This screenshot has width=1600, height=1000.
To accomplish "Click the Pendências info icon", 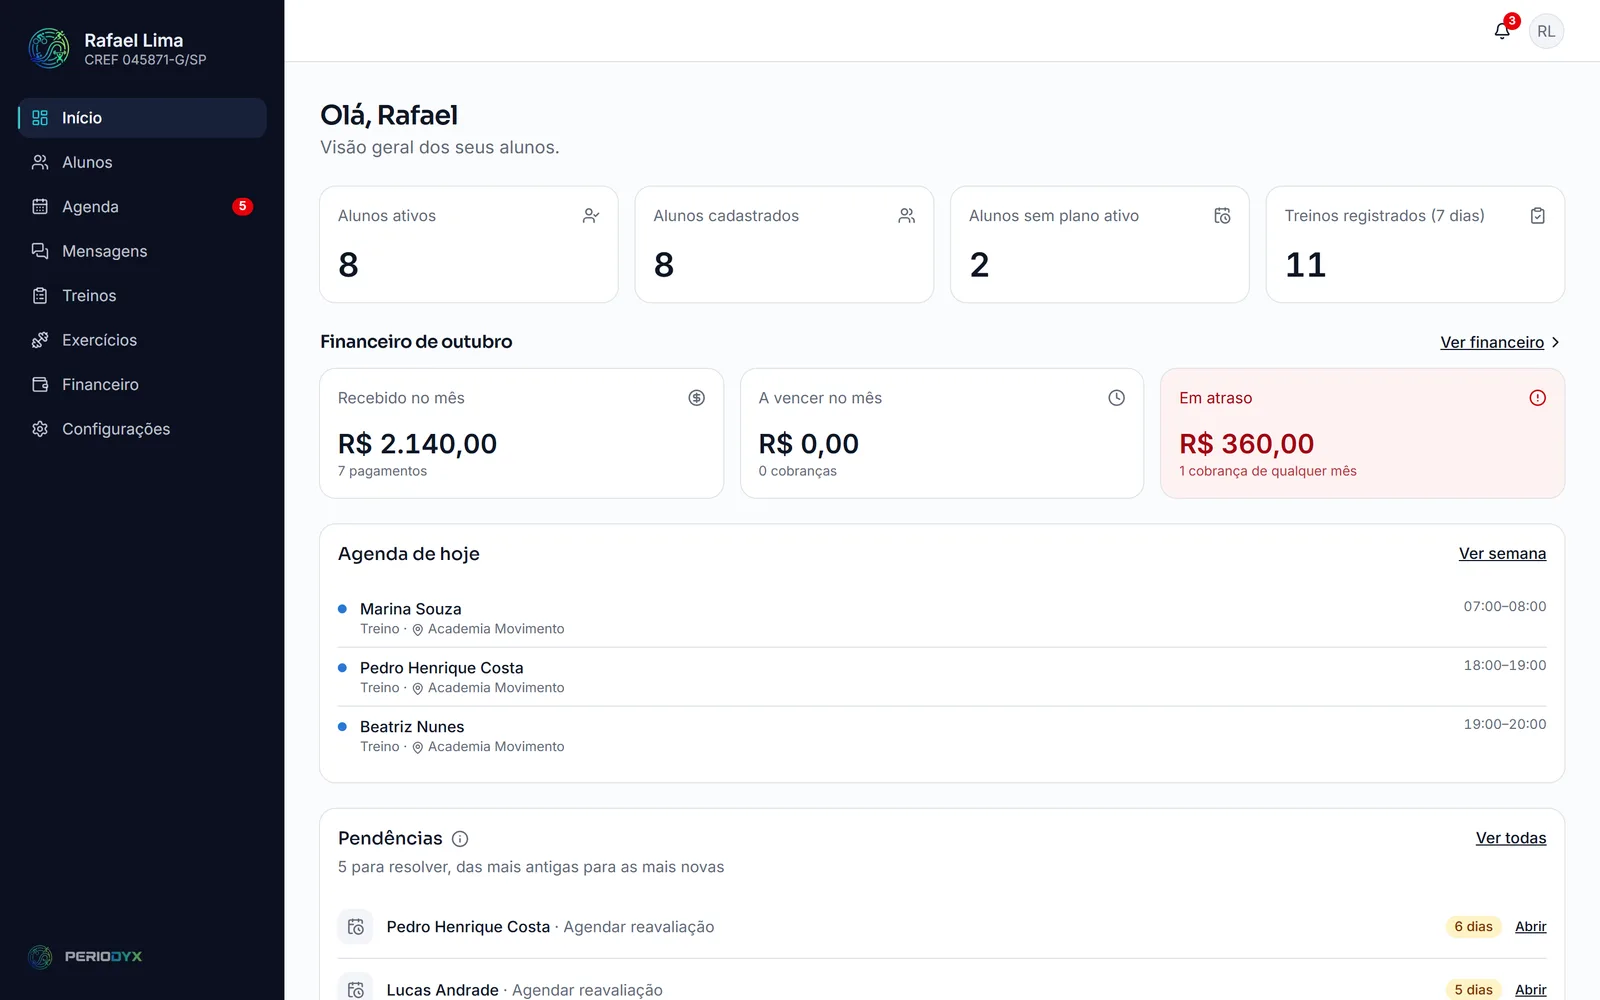I will click(460, 839).
